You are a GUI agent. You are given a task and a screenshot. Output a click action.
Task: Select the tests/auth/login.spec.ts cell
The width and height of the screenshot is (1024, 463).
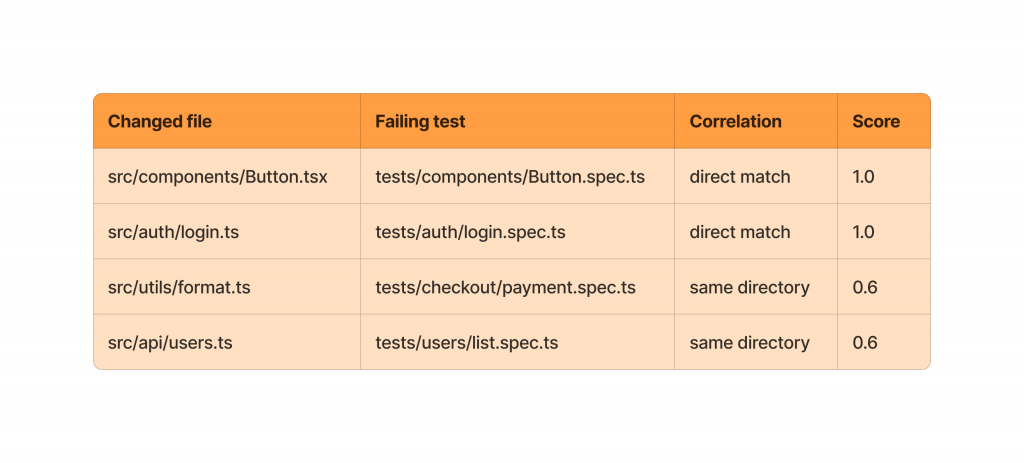pyautogui.click(x=470, y=232)
